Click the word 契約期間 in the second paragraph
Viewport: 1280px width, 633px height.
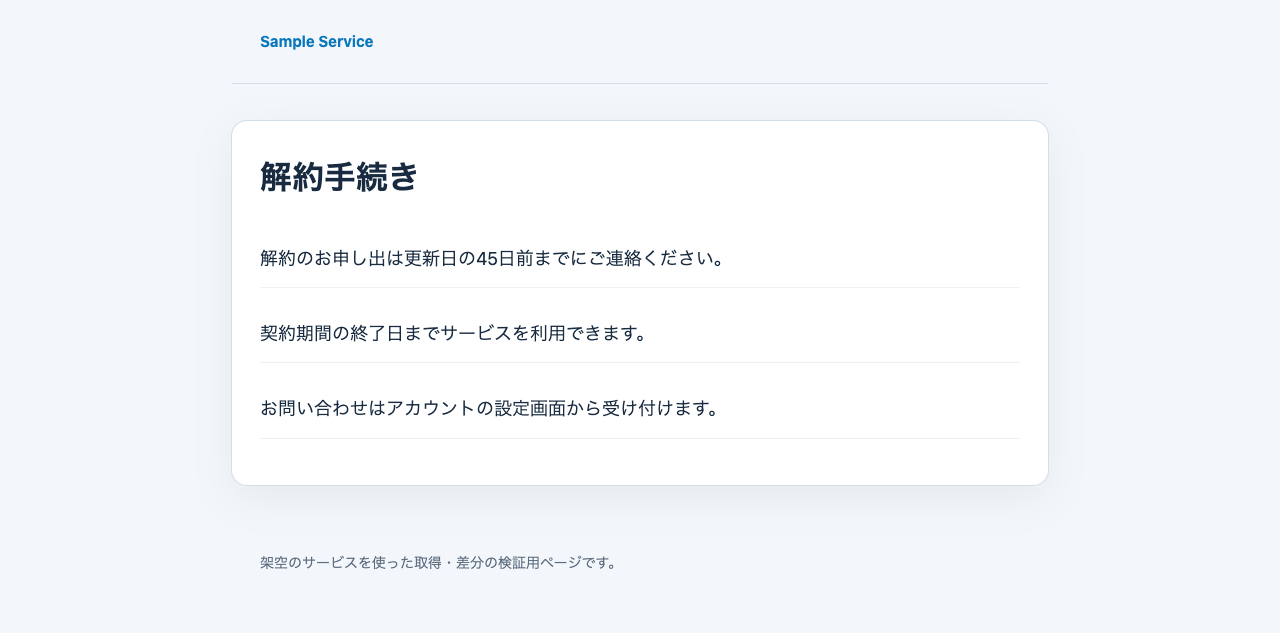296,333
